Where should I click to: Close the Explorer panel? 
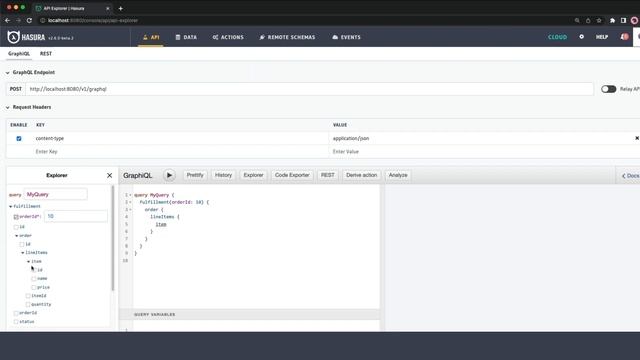(x=109, y=175)
